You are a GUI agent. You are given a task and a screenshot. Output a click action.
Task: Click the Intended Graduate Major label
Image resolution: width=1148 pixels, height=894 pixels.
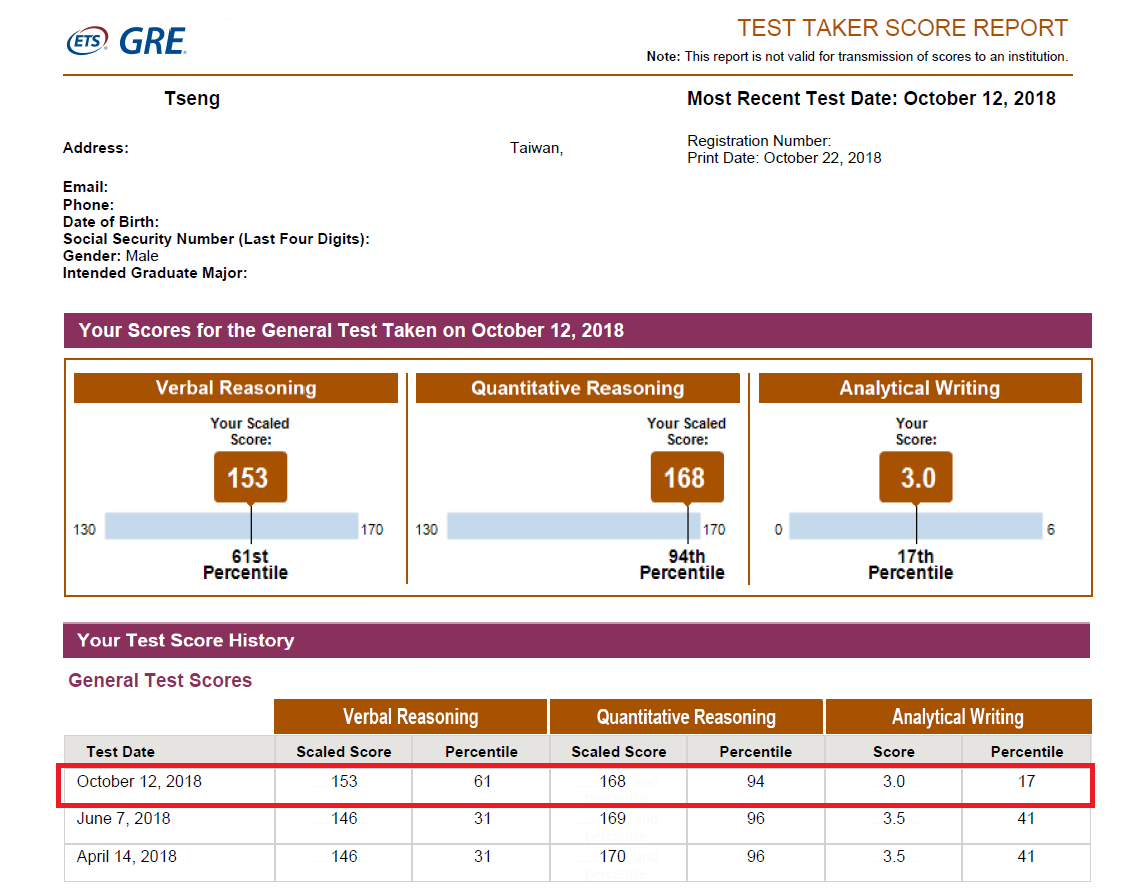[155, 273]
